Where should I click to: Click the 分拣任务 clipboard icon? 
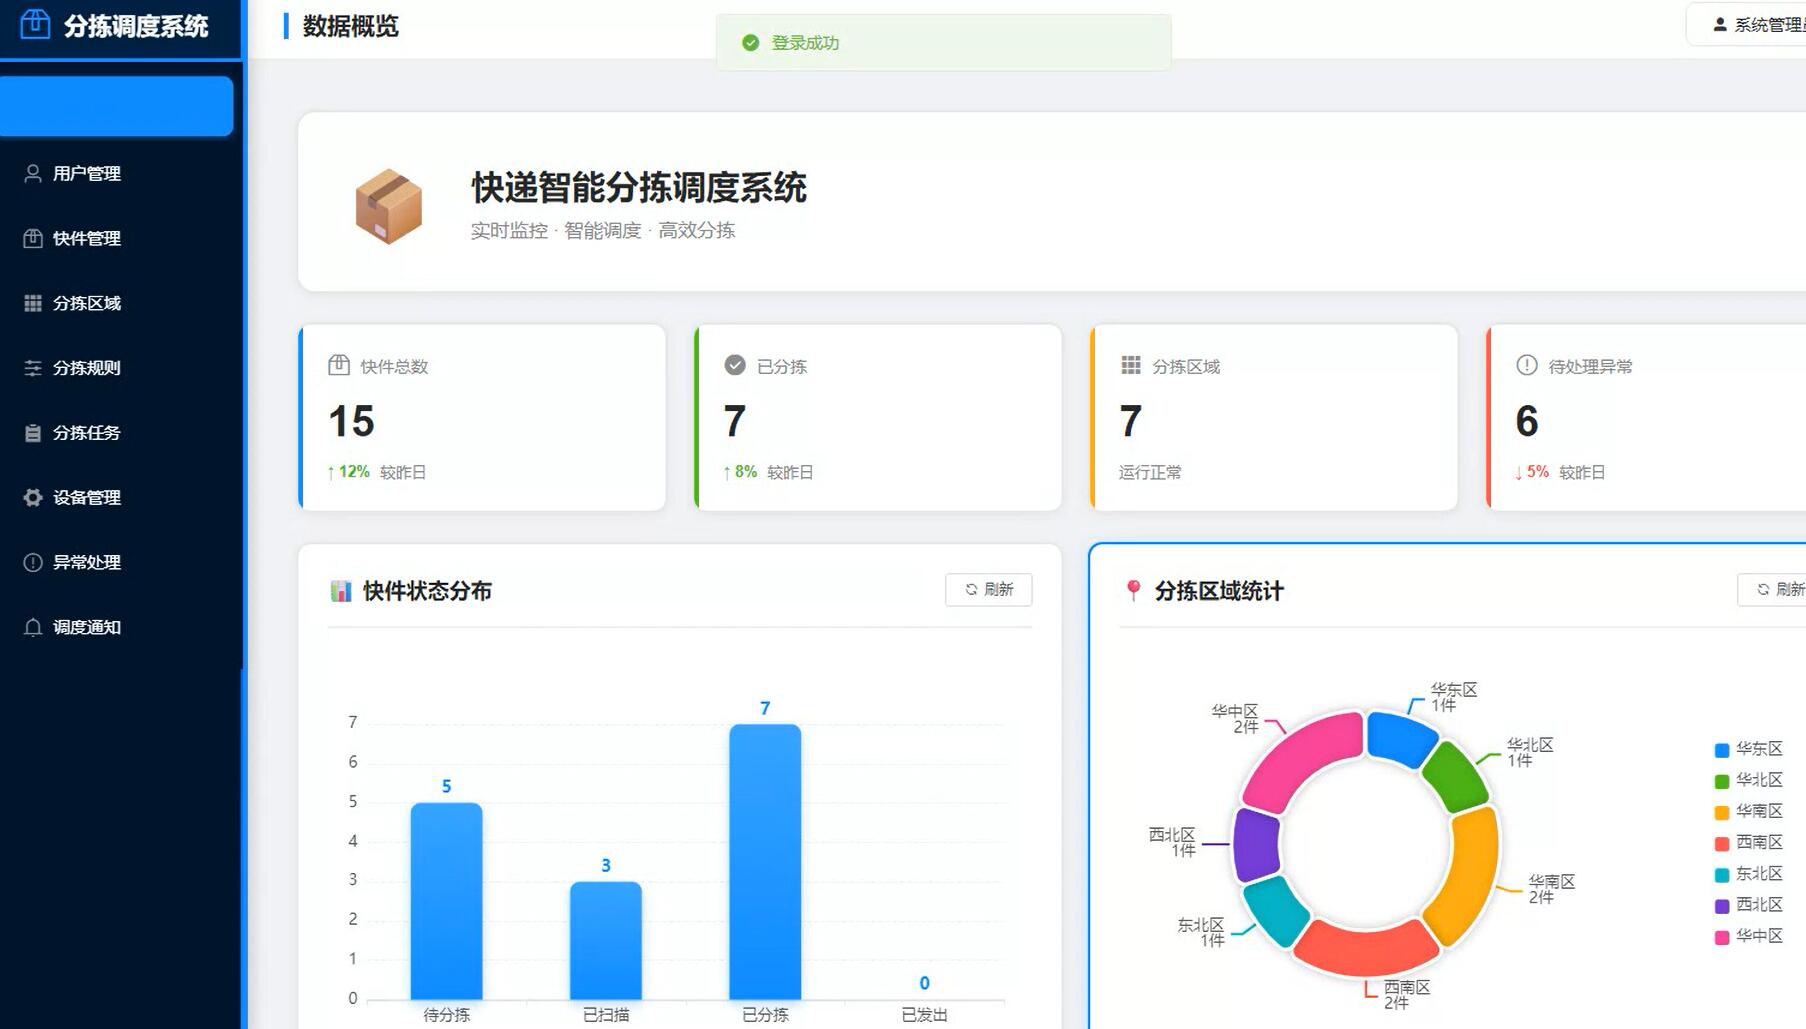click(x=33, y=434)
